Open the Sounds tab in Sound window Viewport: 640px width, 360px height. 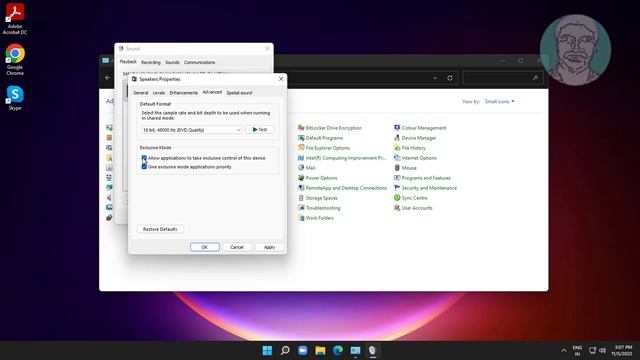(x=172, y=62)
